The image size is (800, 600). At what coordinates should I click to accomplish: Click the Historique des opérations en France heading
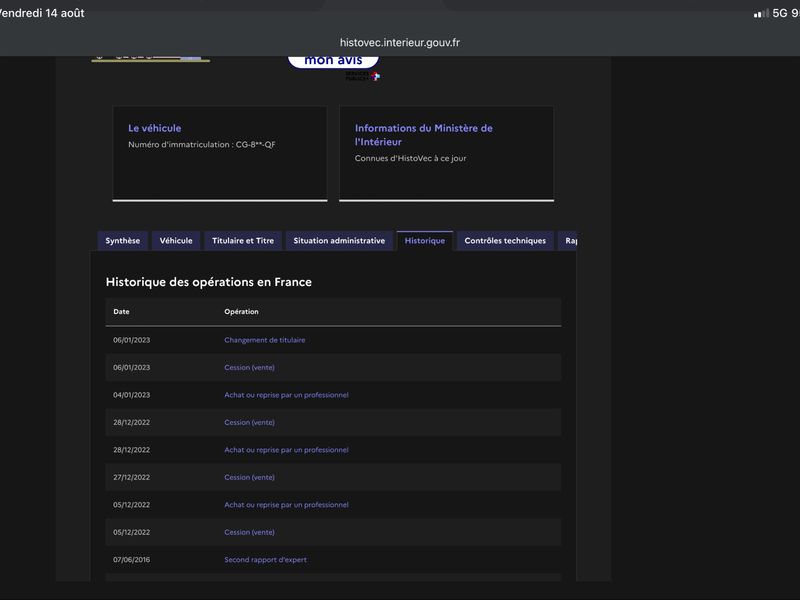point(209,282)
